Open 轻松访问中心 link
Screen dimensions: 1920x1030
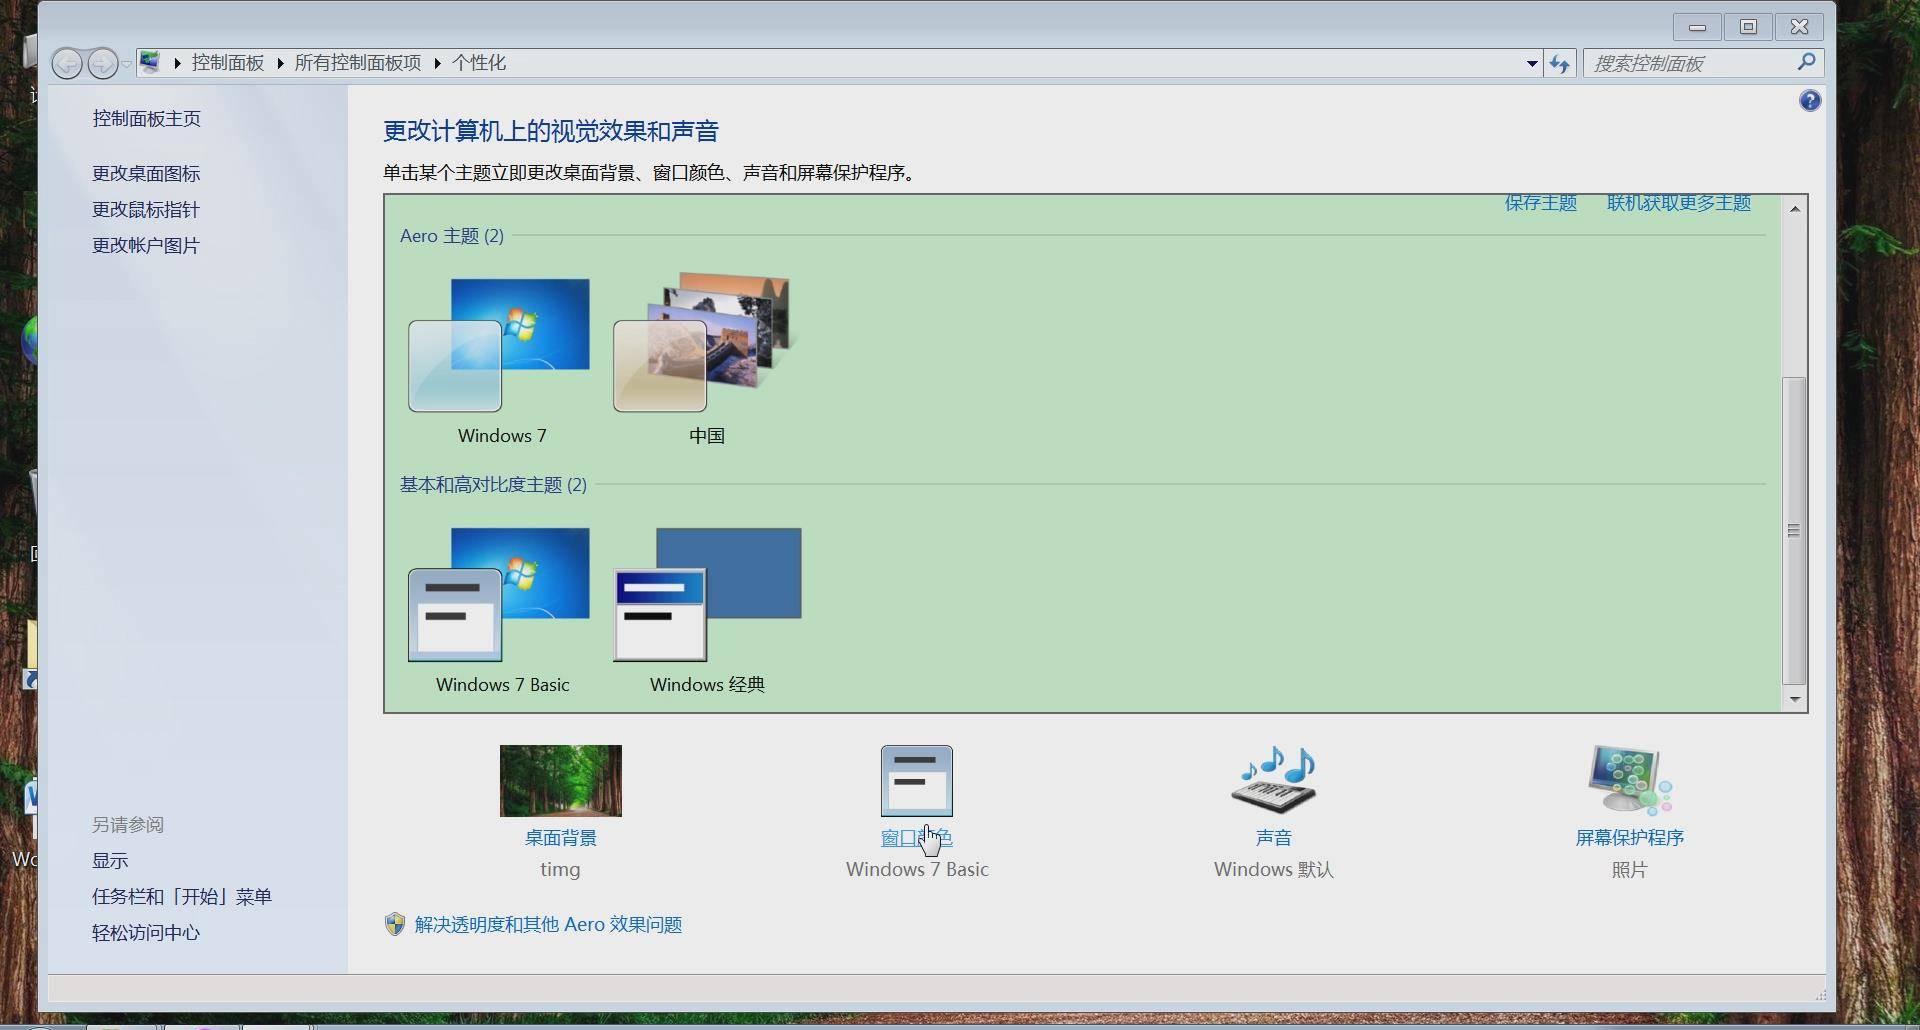(x=146, y=933)
